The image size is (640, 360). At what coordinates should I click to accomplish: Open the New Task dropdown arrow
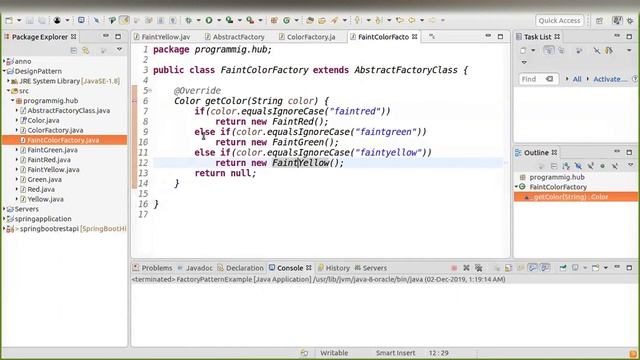[x=533, y=51]
